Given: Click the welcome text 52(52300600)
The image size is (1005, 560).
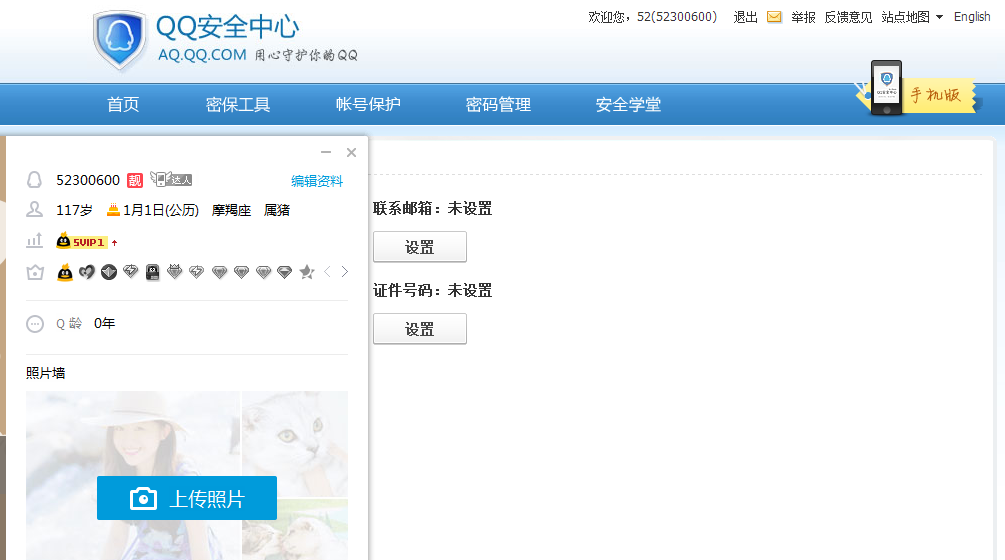Looking at the screenshot, I should pos(677,17).
